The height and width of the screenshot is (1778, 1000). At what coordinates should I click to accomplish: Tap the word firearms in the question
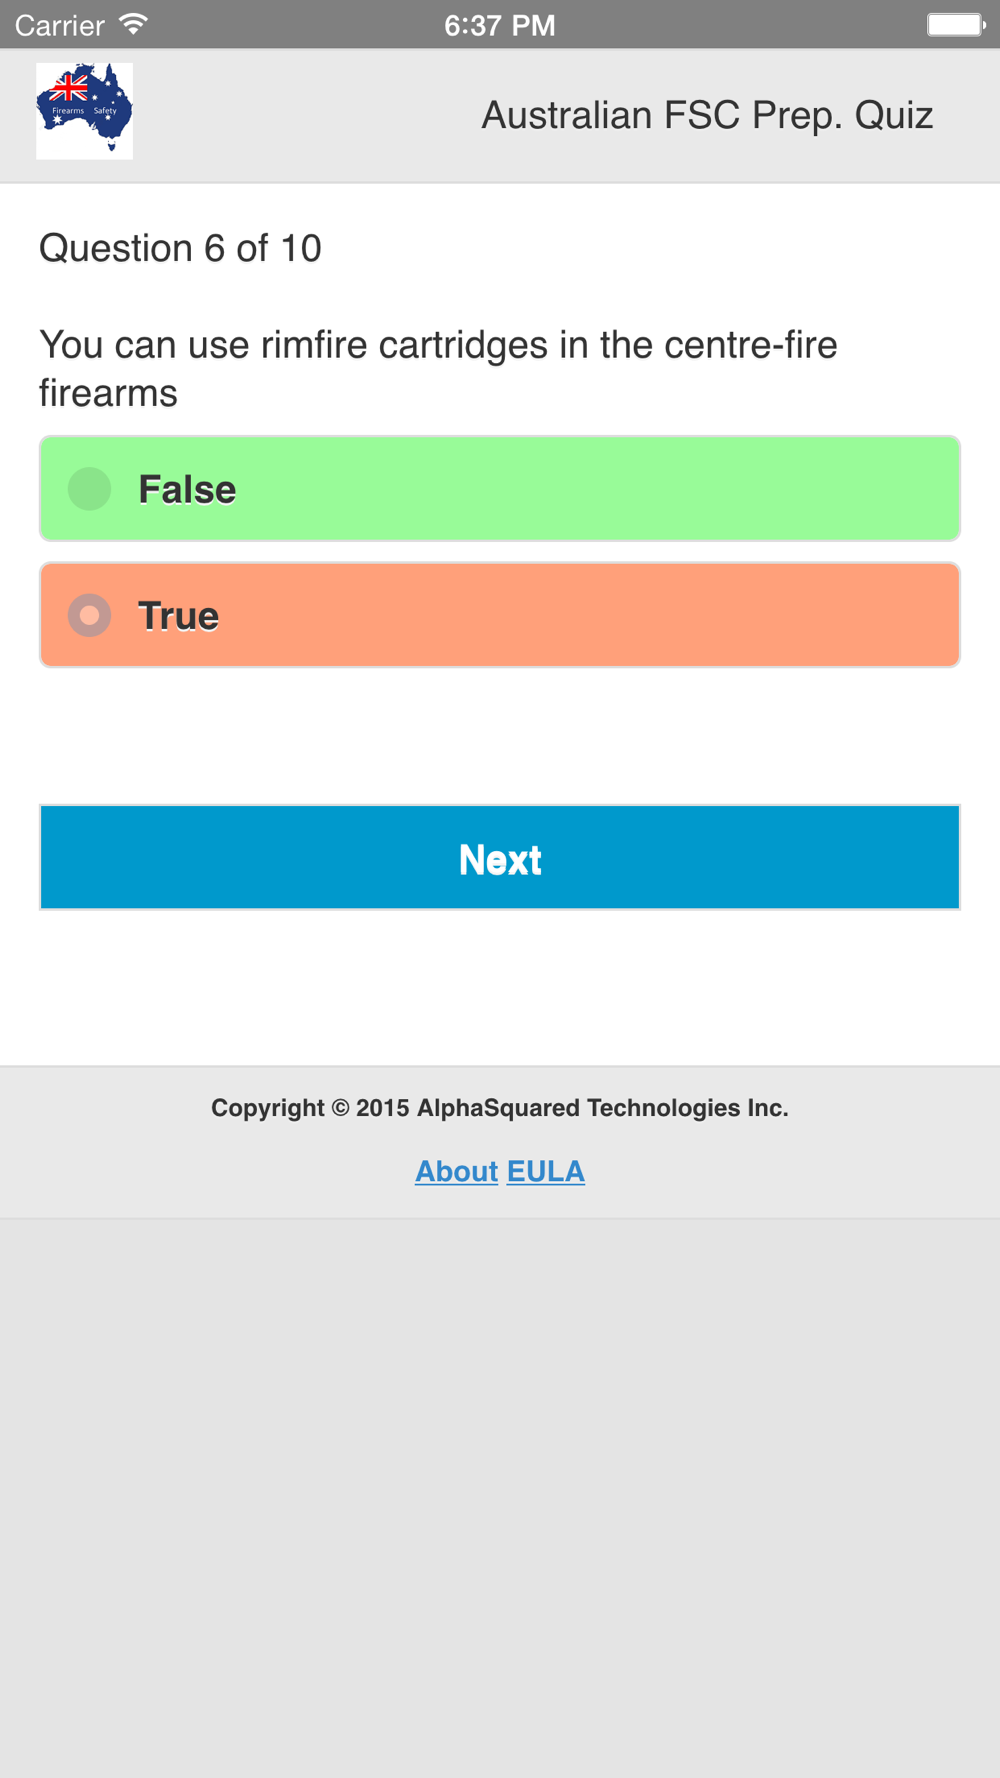[108, 393]
